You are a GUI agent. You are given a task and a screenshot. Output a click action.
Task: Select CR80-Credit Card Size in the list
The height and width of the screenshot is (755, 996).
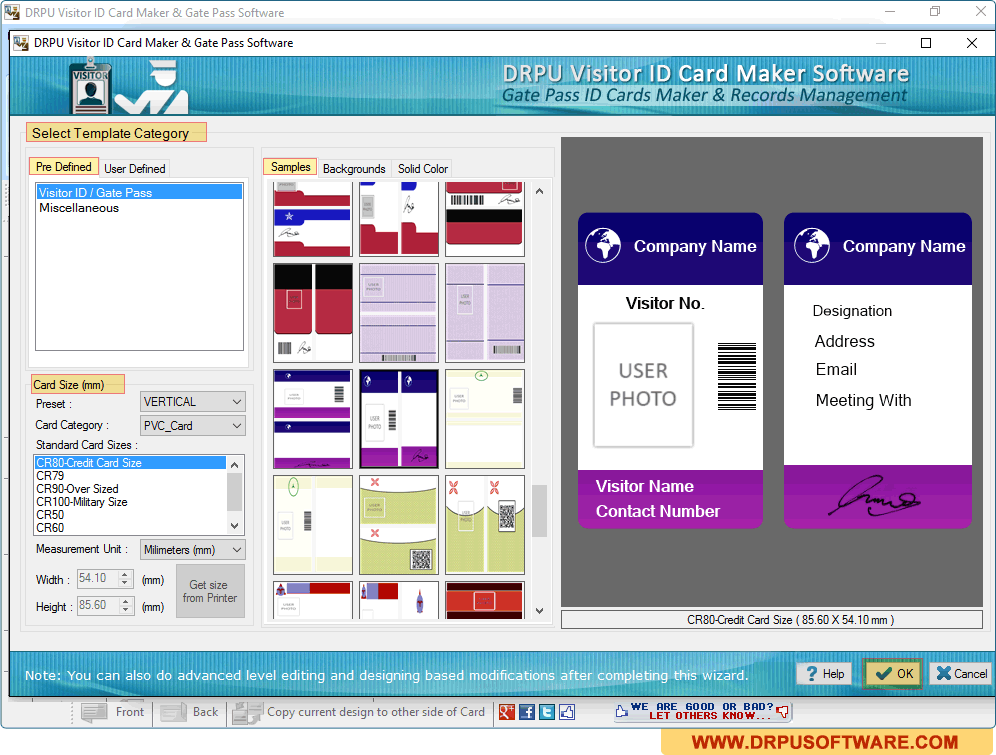pos(130,463)
